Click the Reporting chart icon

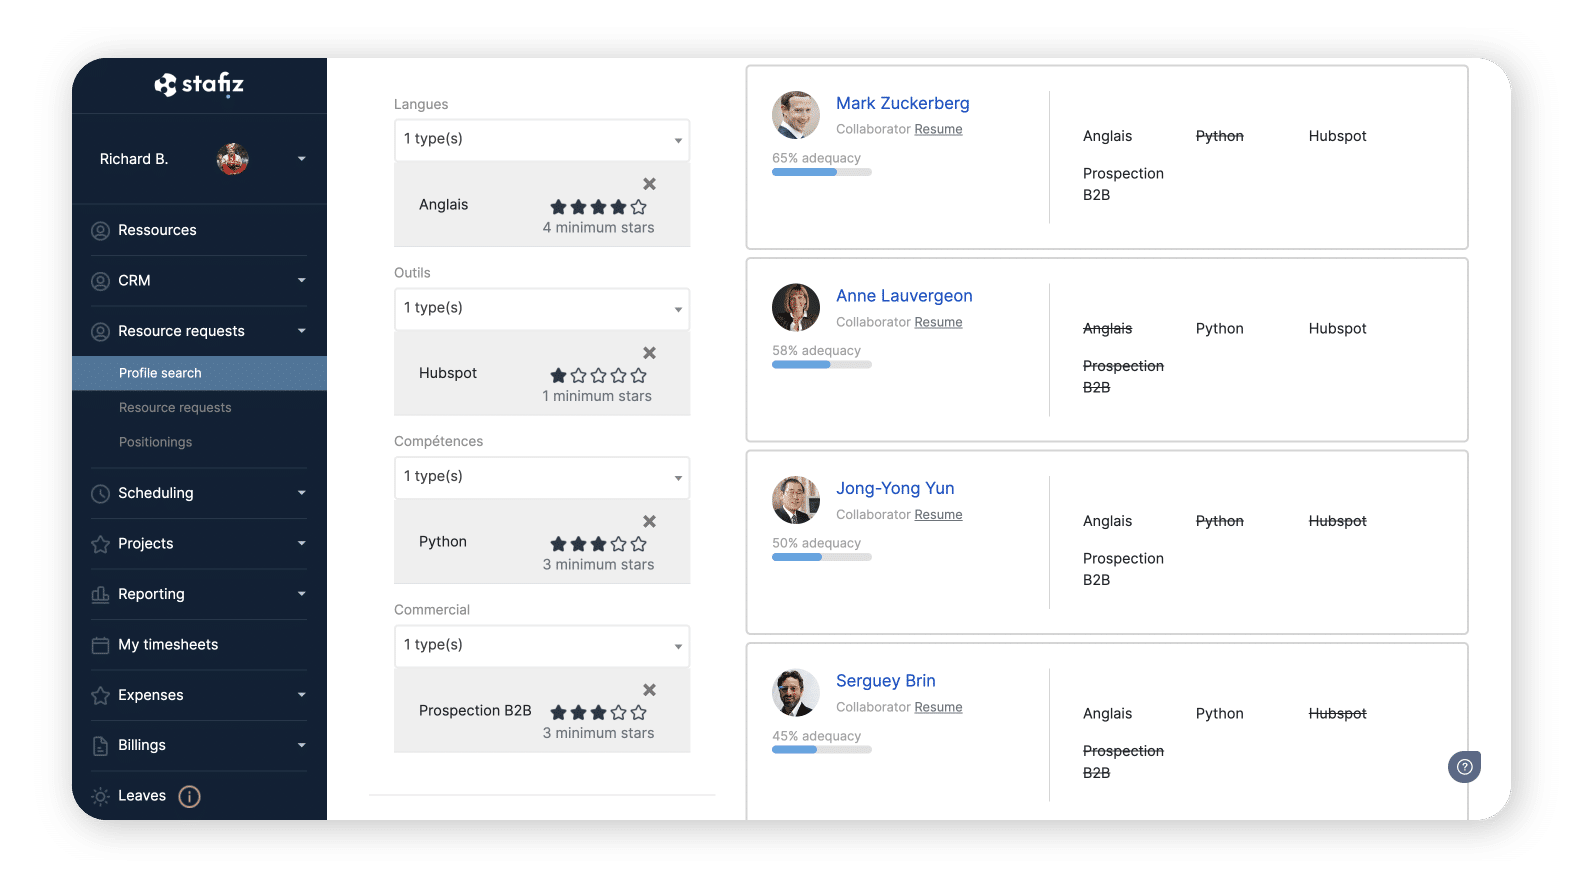(x=100, y=595)
